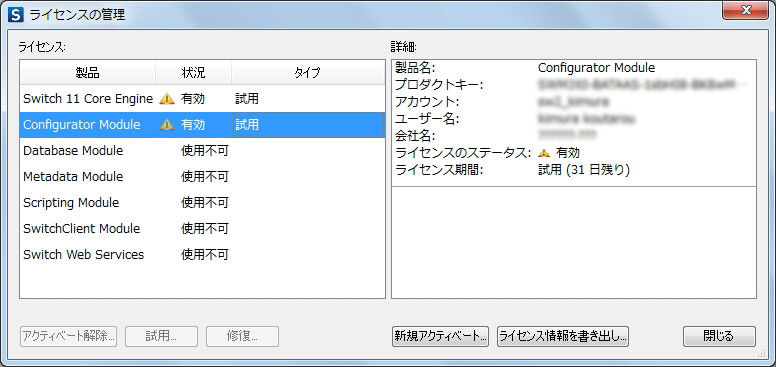Close the ライセンスの管理 window with X
Image resolution: width=776 pixels, height=367 pixels.
pos(745,10)
